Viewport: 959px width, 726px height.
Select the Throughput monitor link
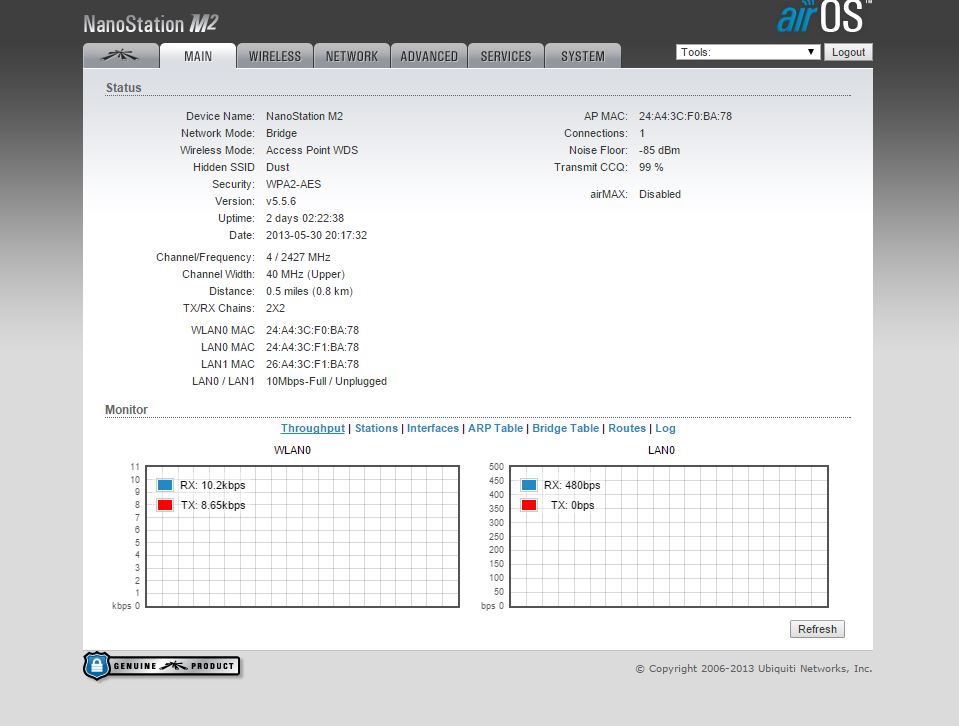pos(313,428)
